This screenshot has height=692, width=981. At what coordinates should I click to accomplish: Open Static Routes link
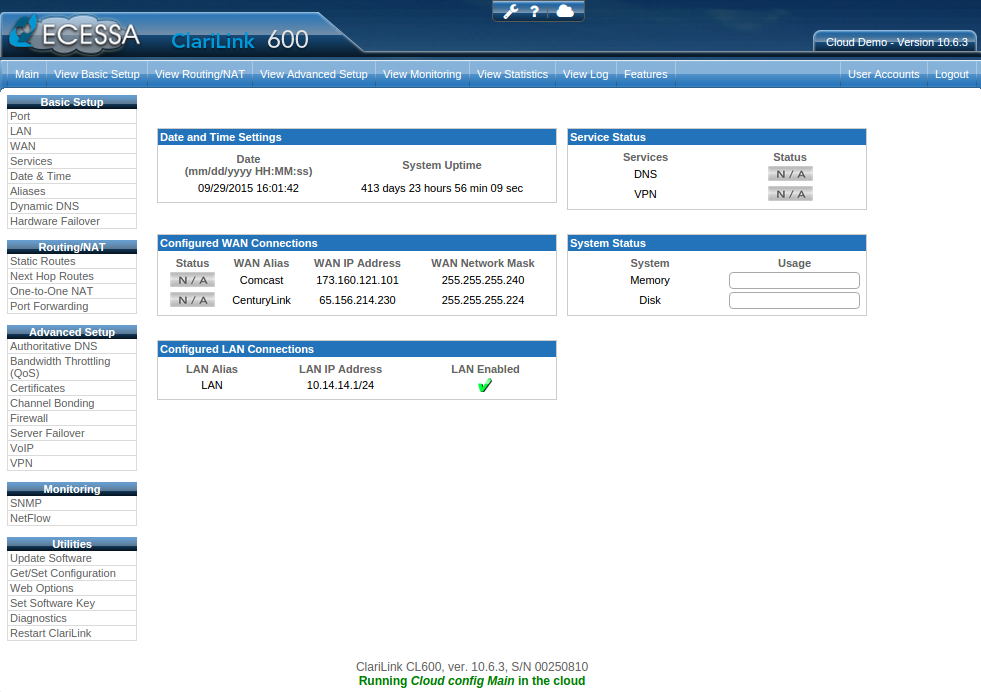(x=72, y=262)
